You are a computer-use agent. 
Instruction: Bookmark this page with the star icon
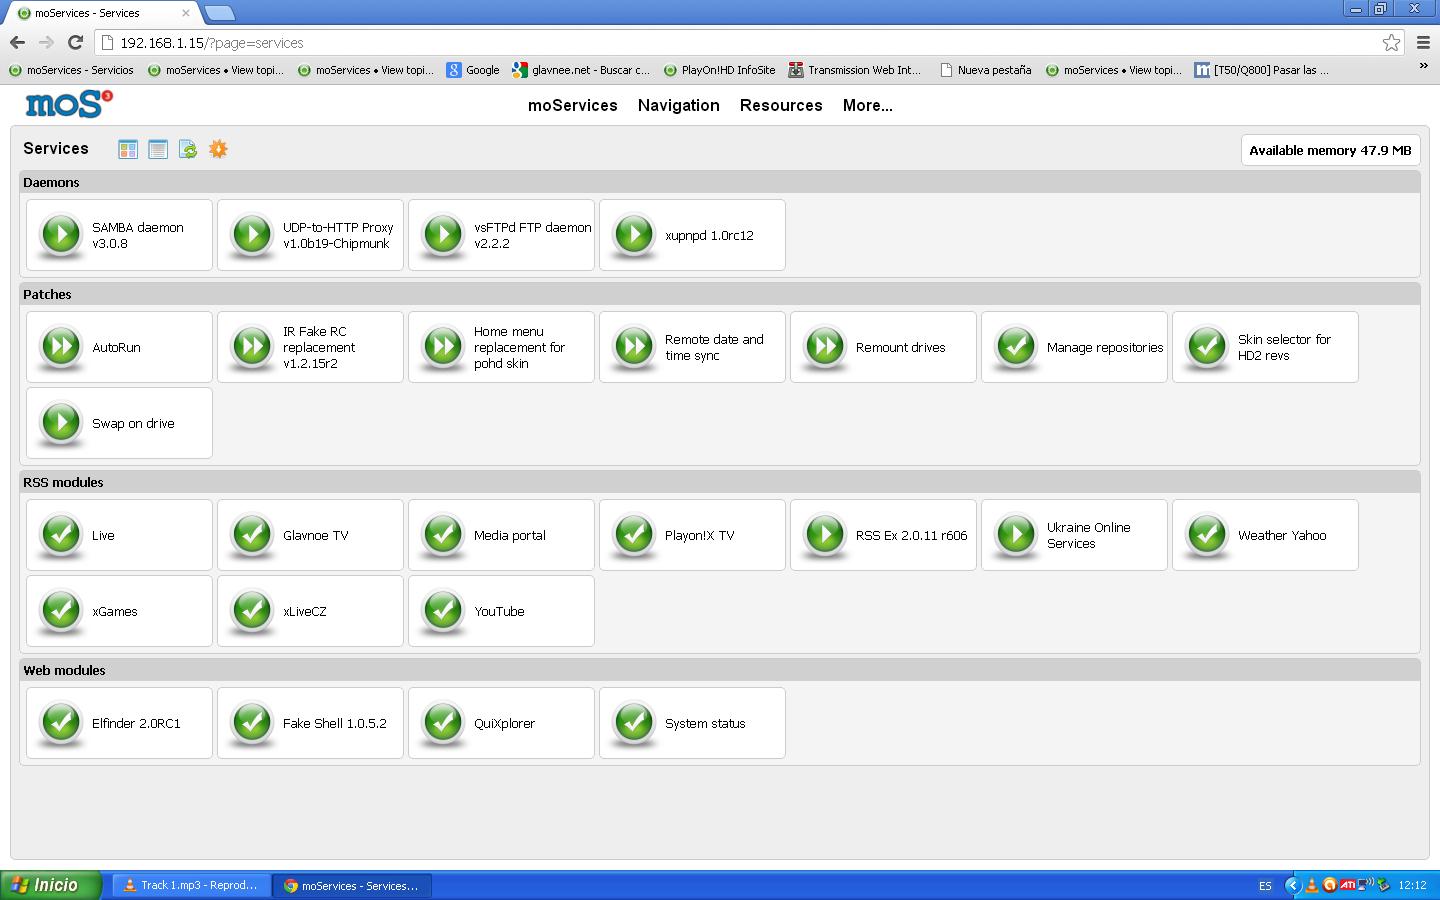[x=1391, y=42]
